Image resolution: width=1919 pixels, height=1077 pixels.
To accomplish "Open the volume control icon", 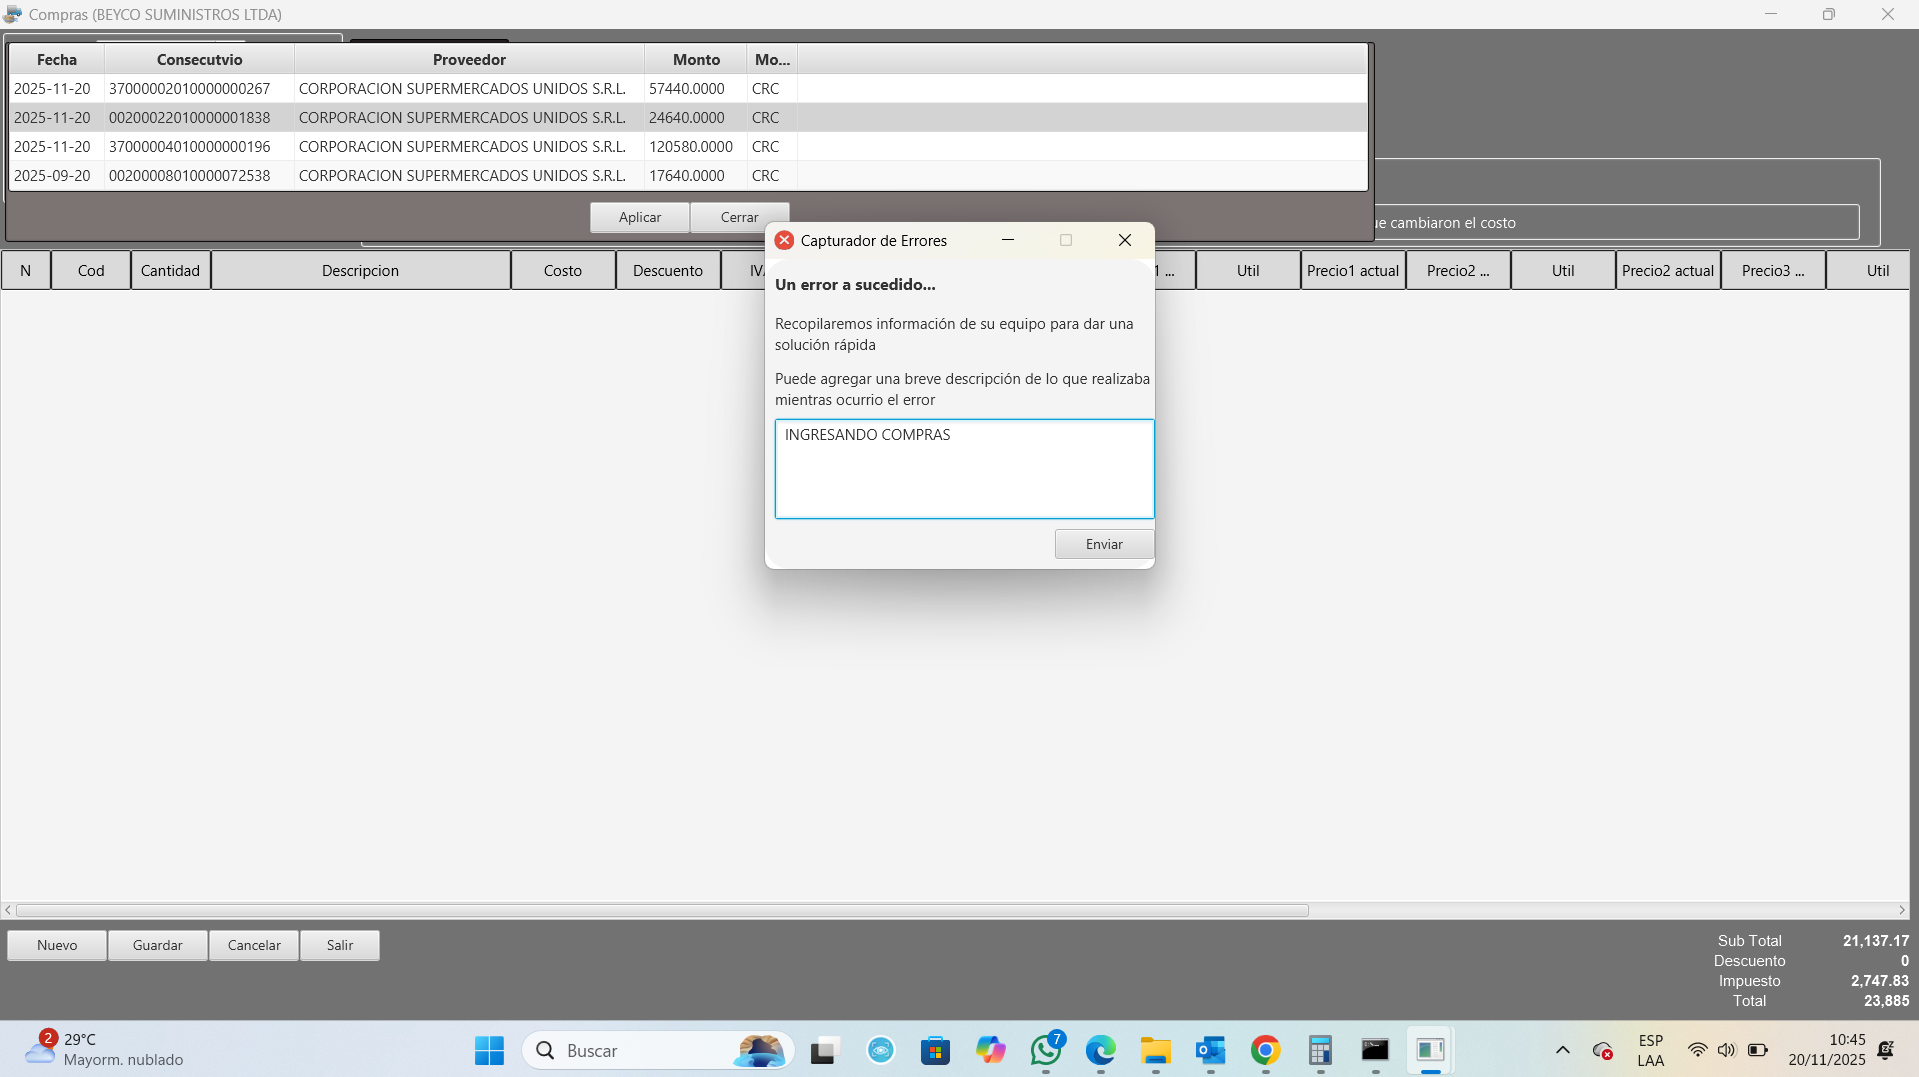I will pos(1726,1050).
